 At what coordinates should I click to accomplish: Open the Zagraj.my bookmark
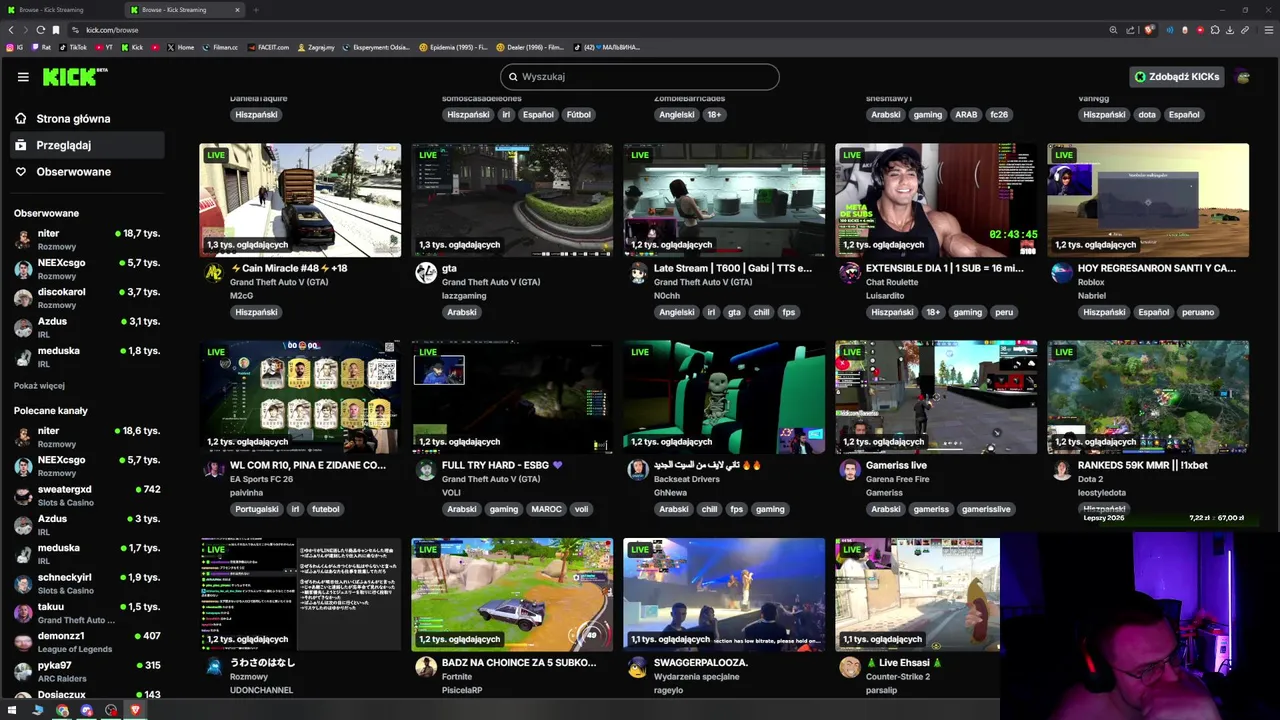tap(318, 47)
